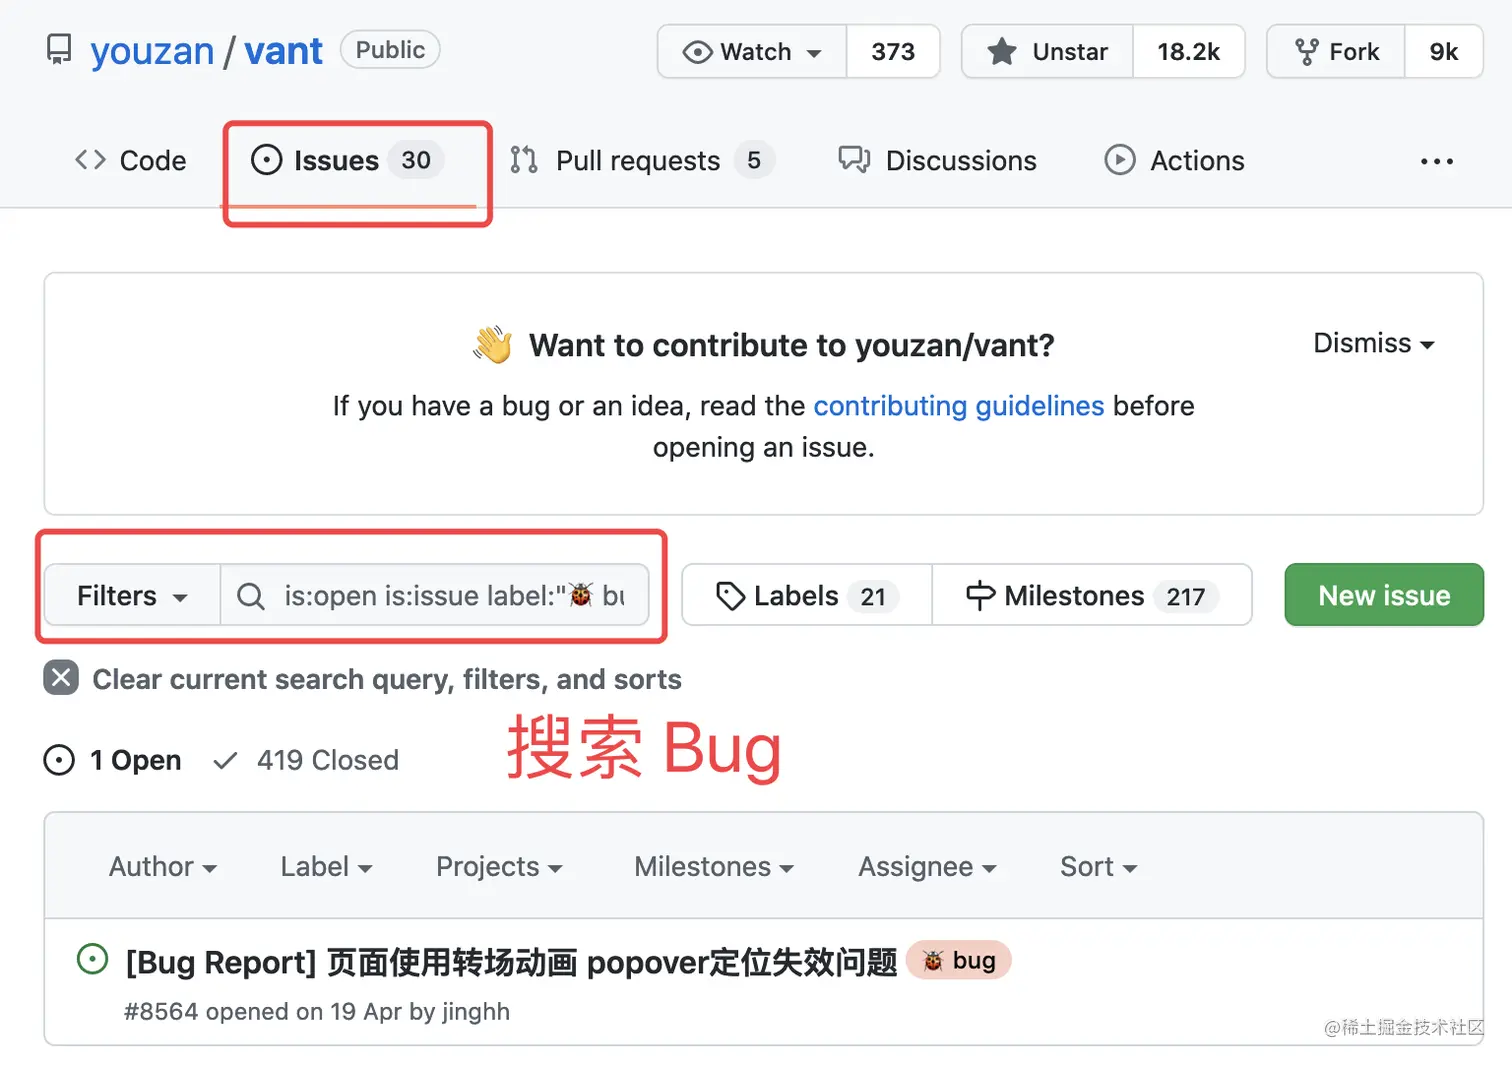The width and height of the screenshot is (1512, 1065).
Task: Open the Filters dropdown
Action: (x=130, y=595)
